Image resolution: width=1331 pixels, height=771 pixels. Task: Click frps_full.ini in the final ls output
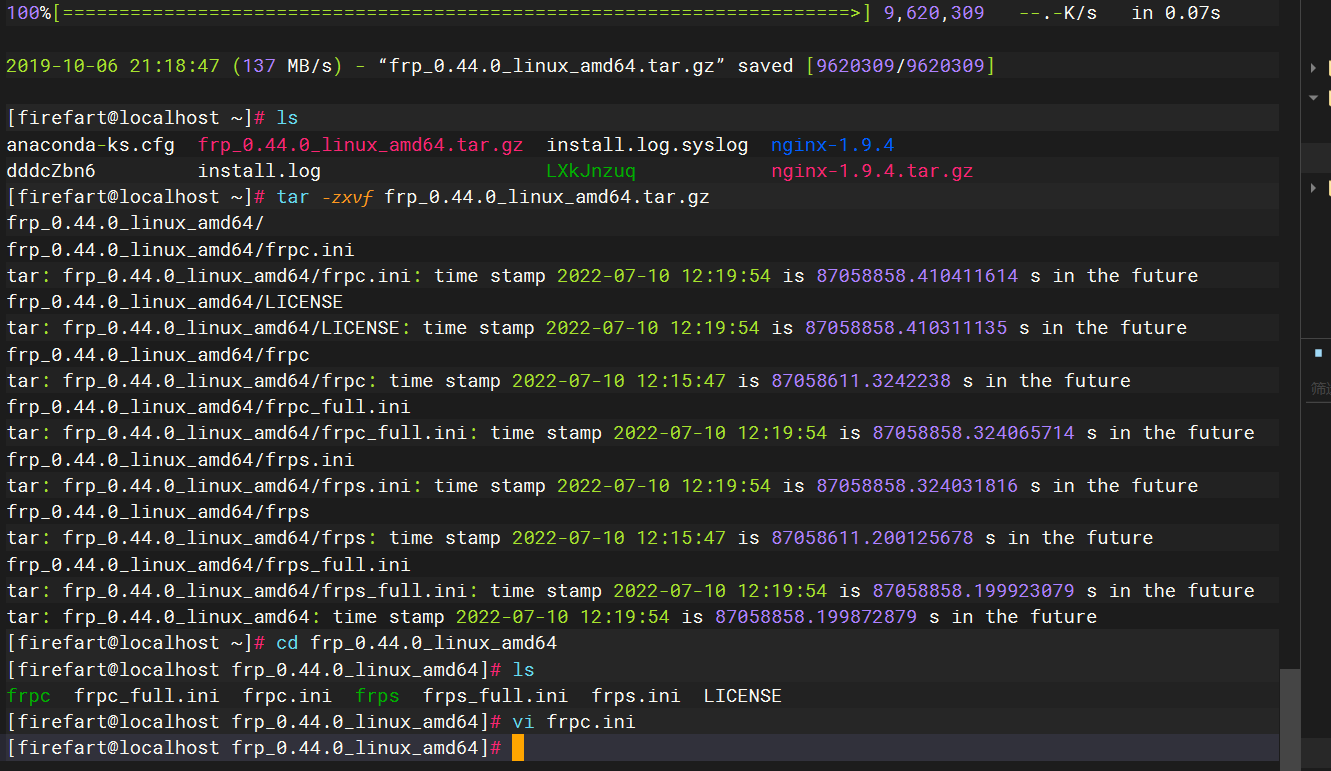(x=495, y=696)
